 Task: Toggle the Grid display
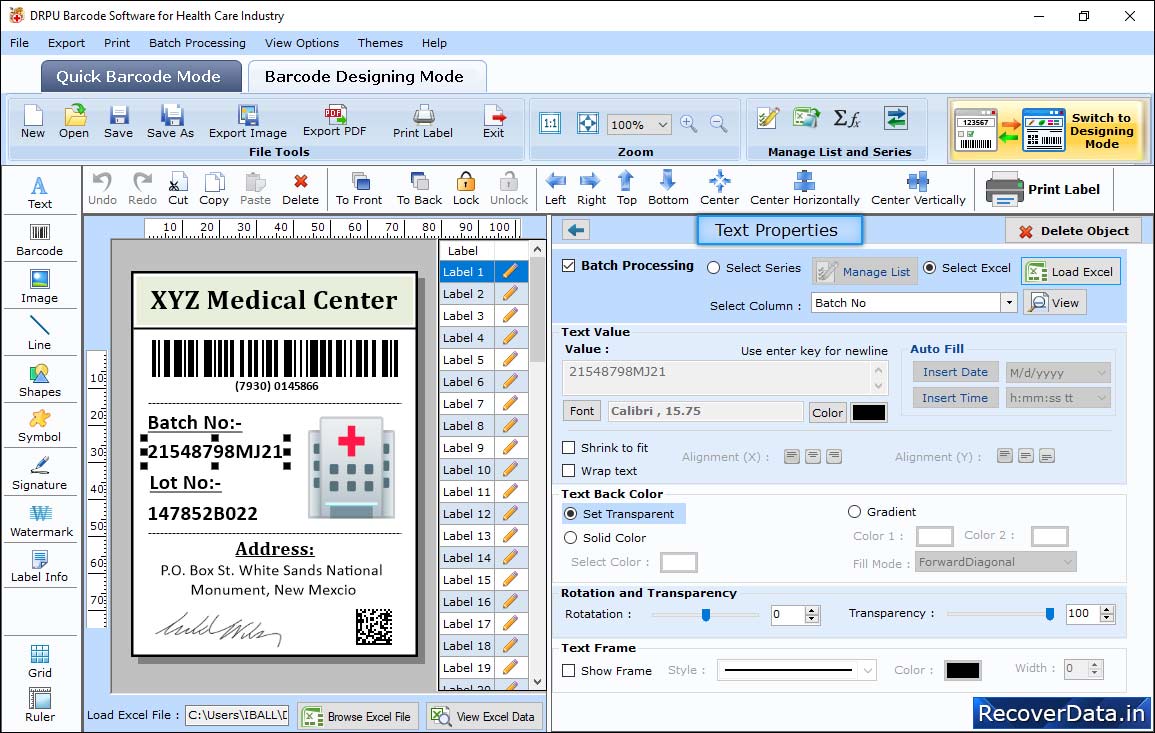click(x=40, y=661)
